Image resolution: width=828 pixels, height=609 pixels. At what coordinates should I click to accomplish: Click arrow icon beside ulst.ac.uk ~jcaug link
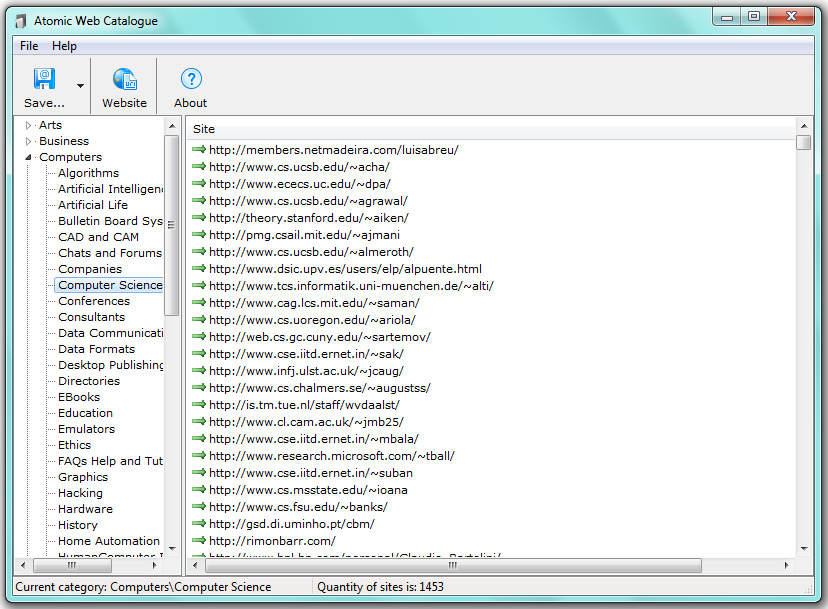coord(199,371)
